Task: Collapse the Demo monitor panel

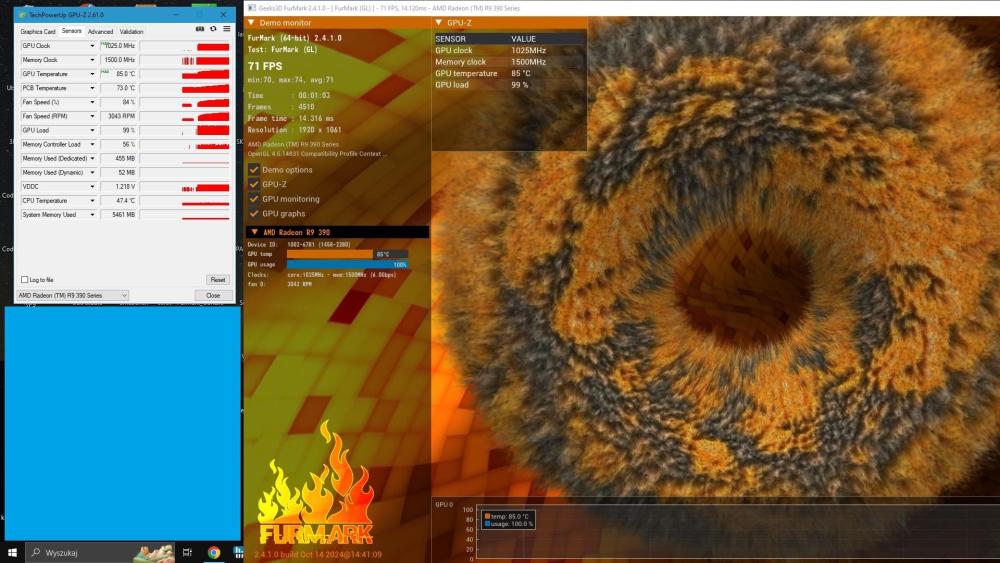Action: point(251,22)
